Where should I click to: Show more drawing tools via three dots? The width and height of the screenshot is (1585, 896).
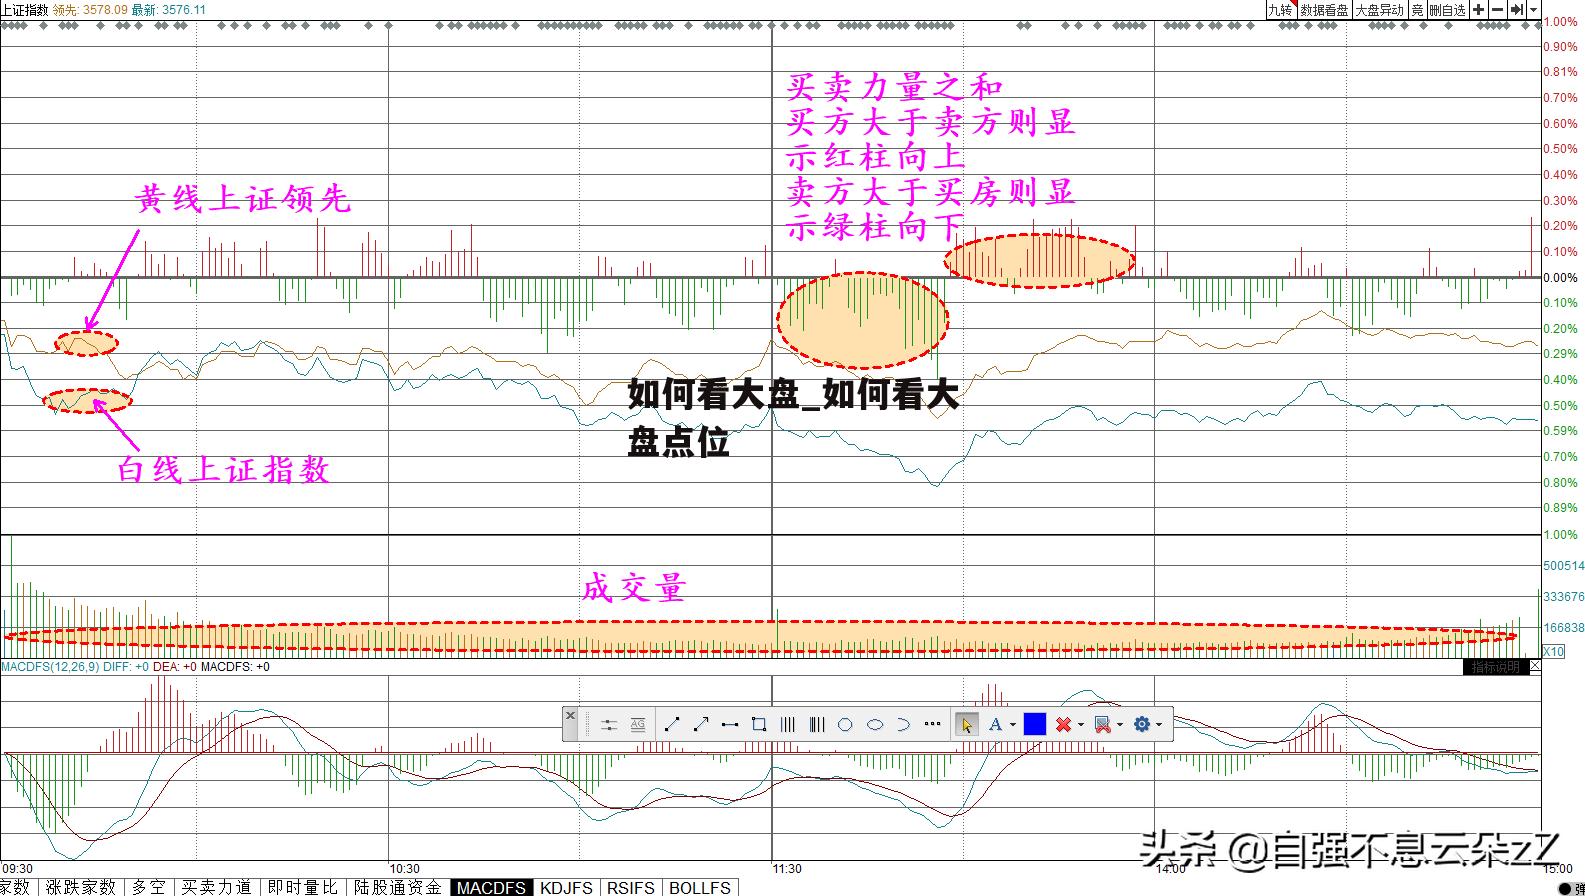pyautogui.click(x=932, y=723)
